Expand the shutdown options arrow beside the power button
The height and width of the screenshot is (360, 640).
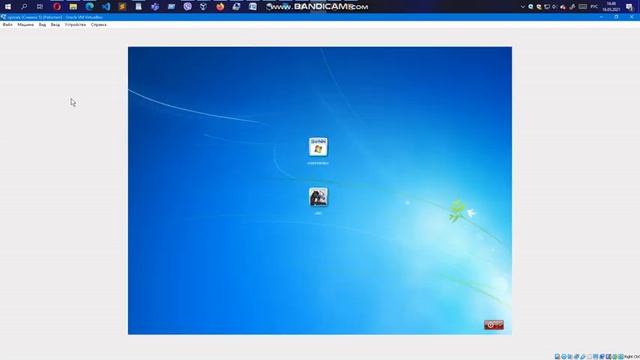[500, 325]
